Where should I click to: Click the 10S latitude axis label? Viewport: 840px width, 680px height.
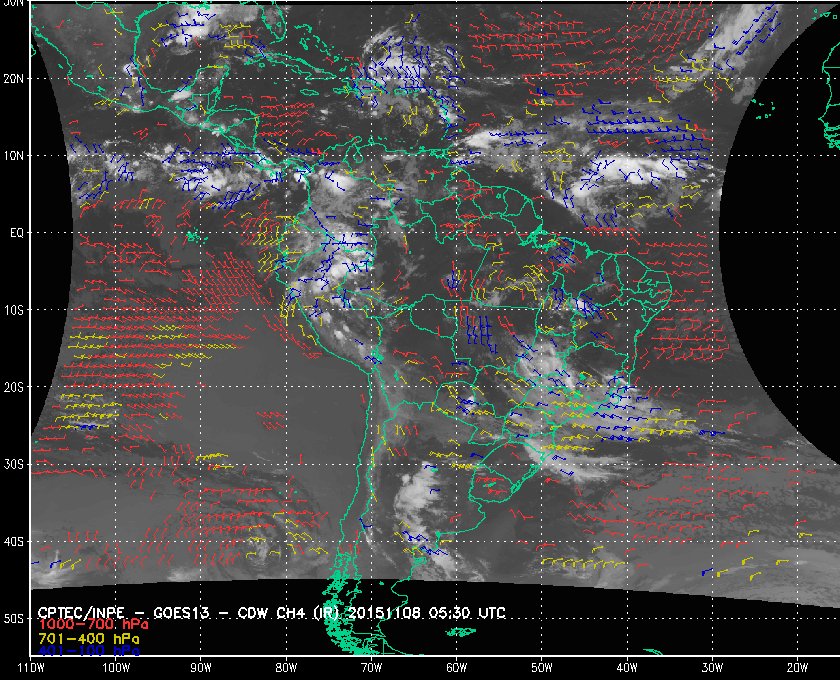(14, 310)
